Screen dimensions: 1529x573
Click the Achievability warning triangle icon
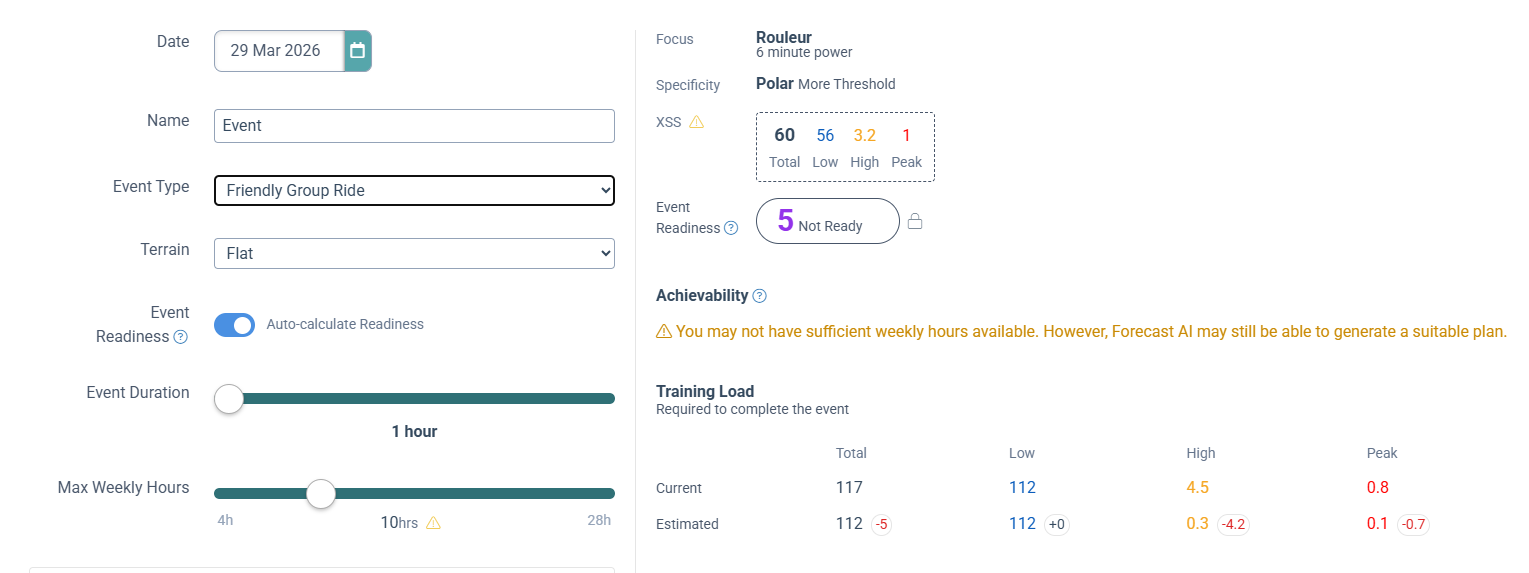[x=664, y=331]
